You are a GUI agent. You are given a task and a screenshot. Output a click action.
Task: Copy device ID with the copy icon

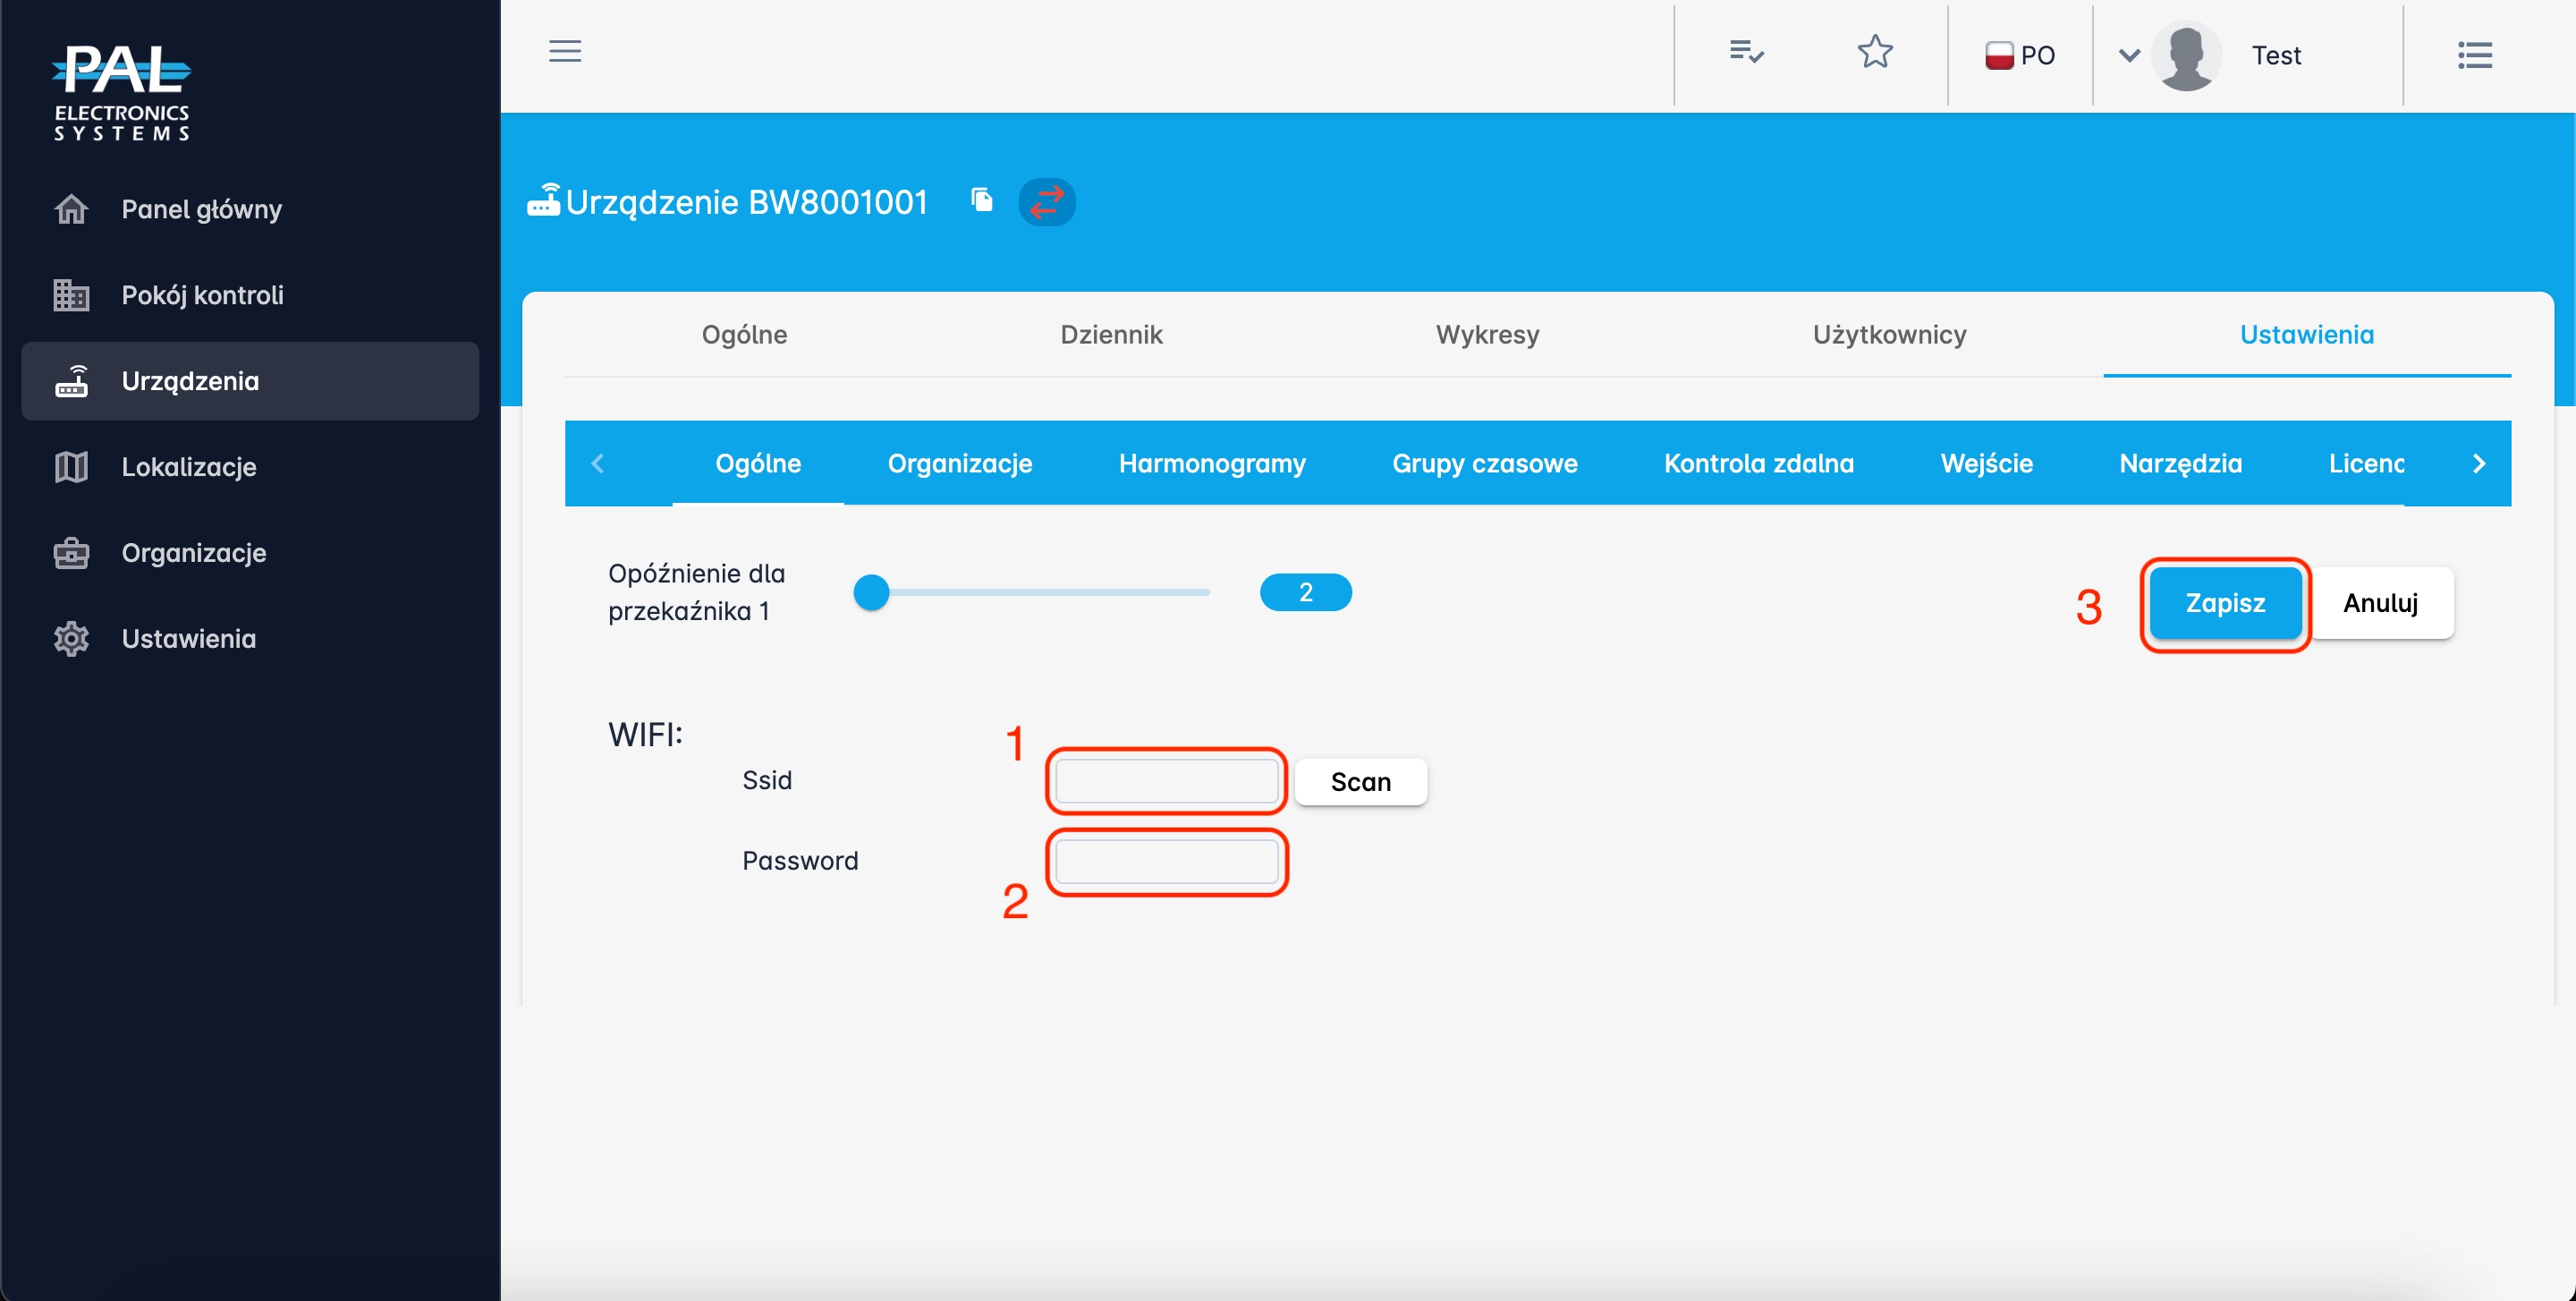982,200
